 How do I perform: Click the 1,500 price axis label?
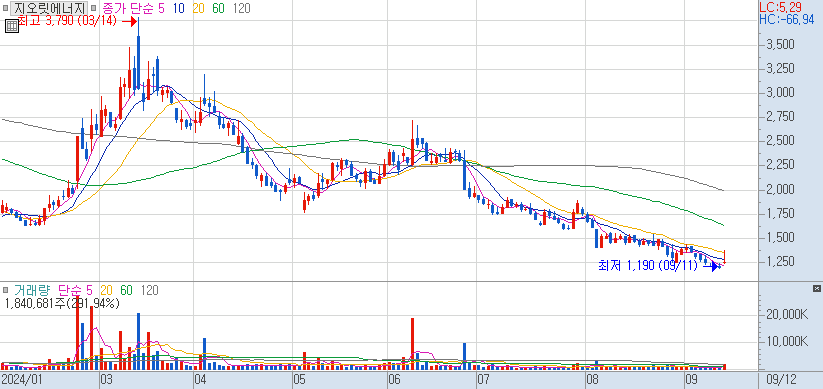[x=779, y=238]
